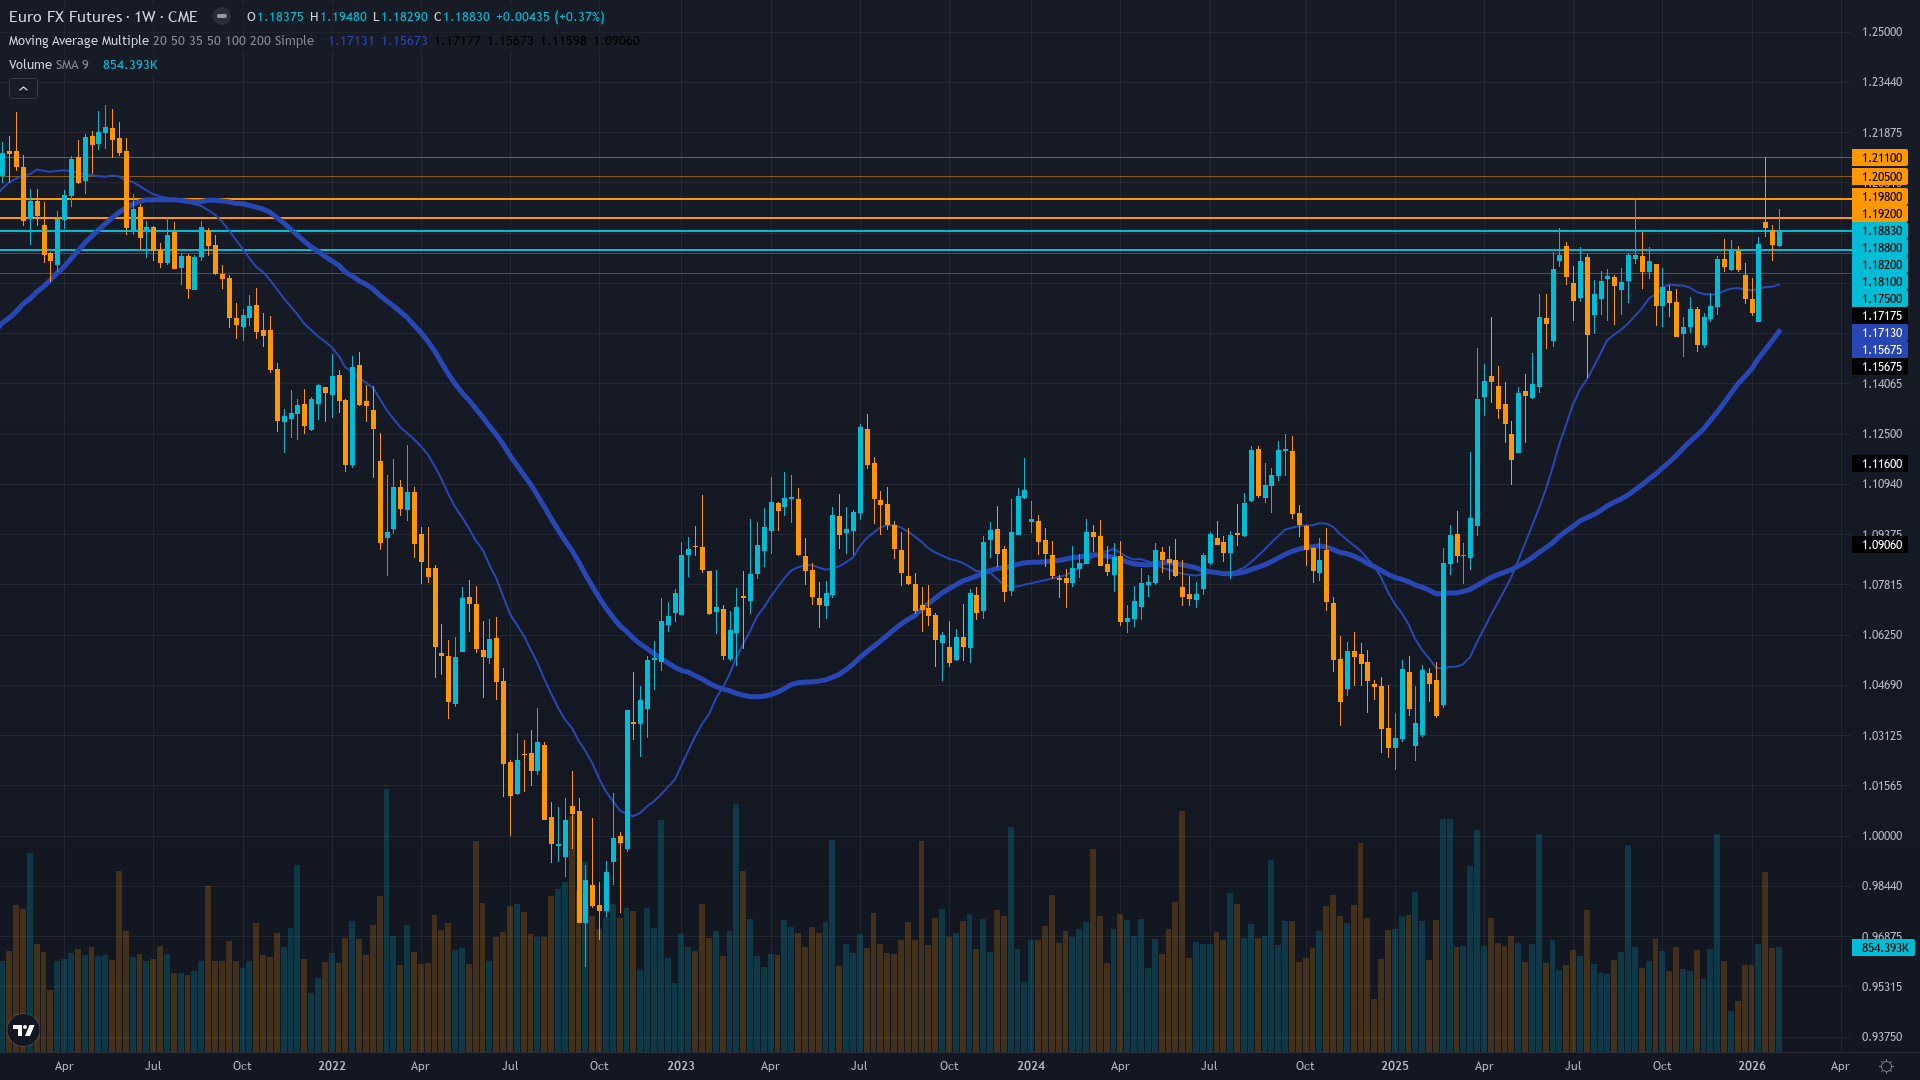The width and height of the screenshot is (1920, 1080).
Task: Click the blue 1.17130 price label
Action: [1880, 333]
